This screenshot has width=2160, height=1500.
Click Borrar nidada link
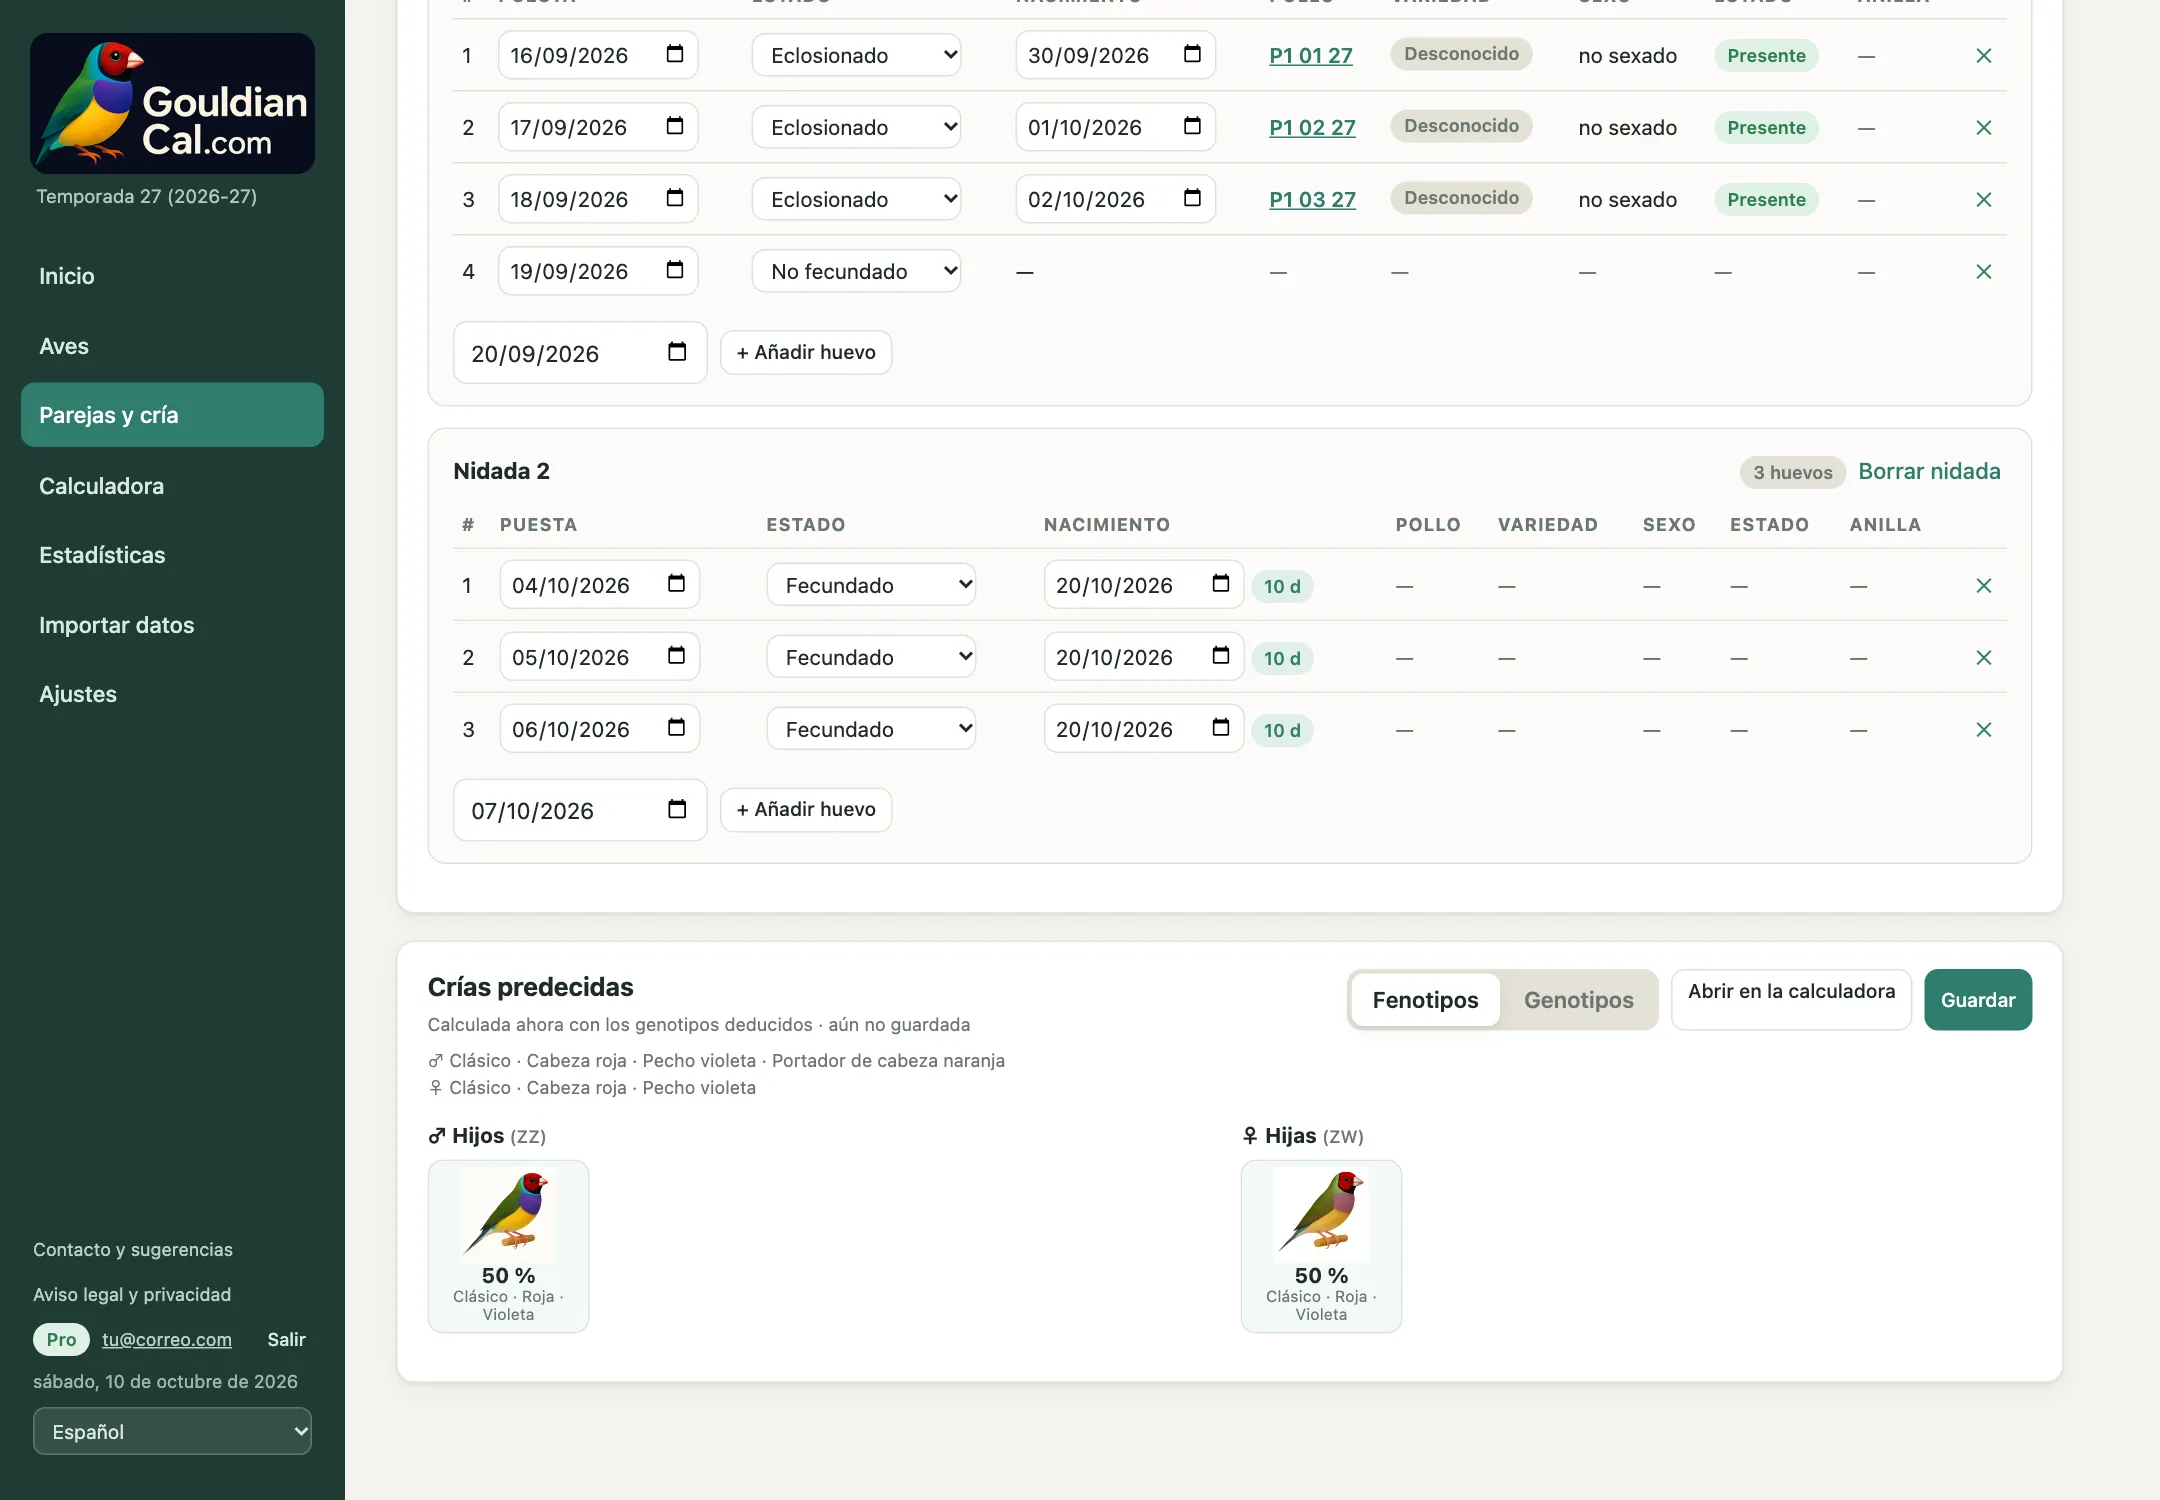pyautogui.click(x=1929, y=471)
